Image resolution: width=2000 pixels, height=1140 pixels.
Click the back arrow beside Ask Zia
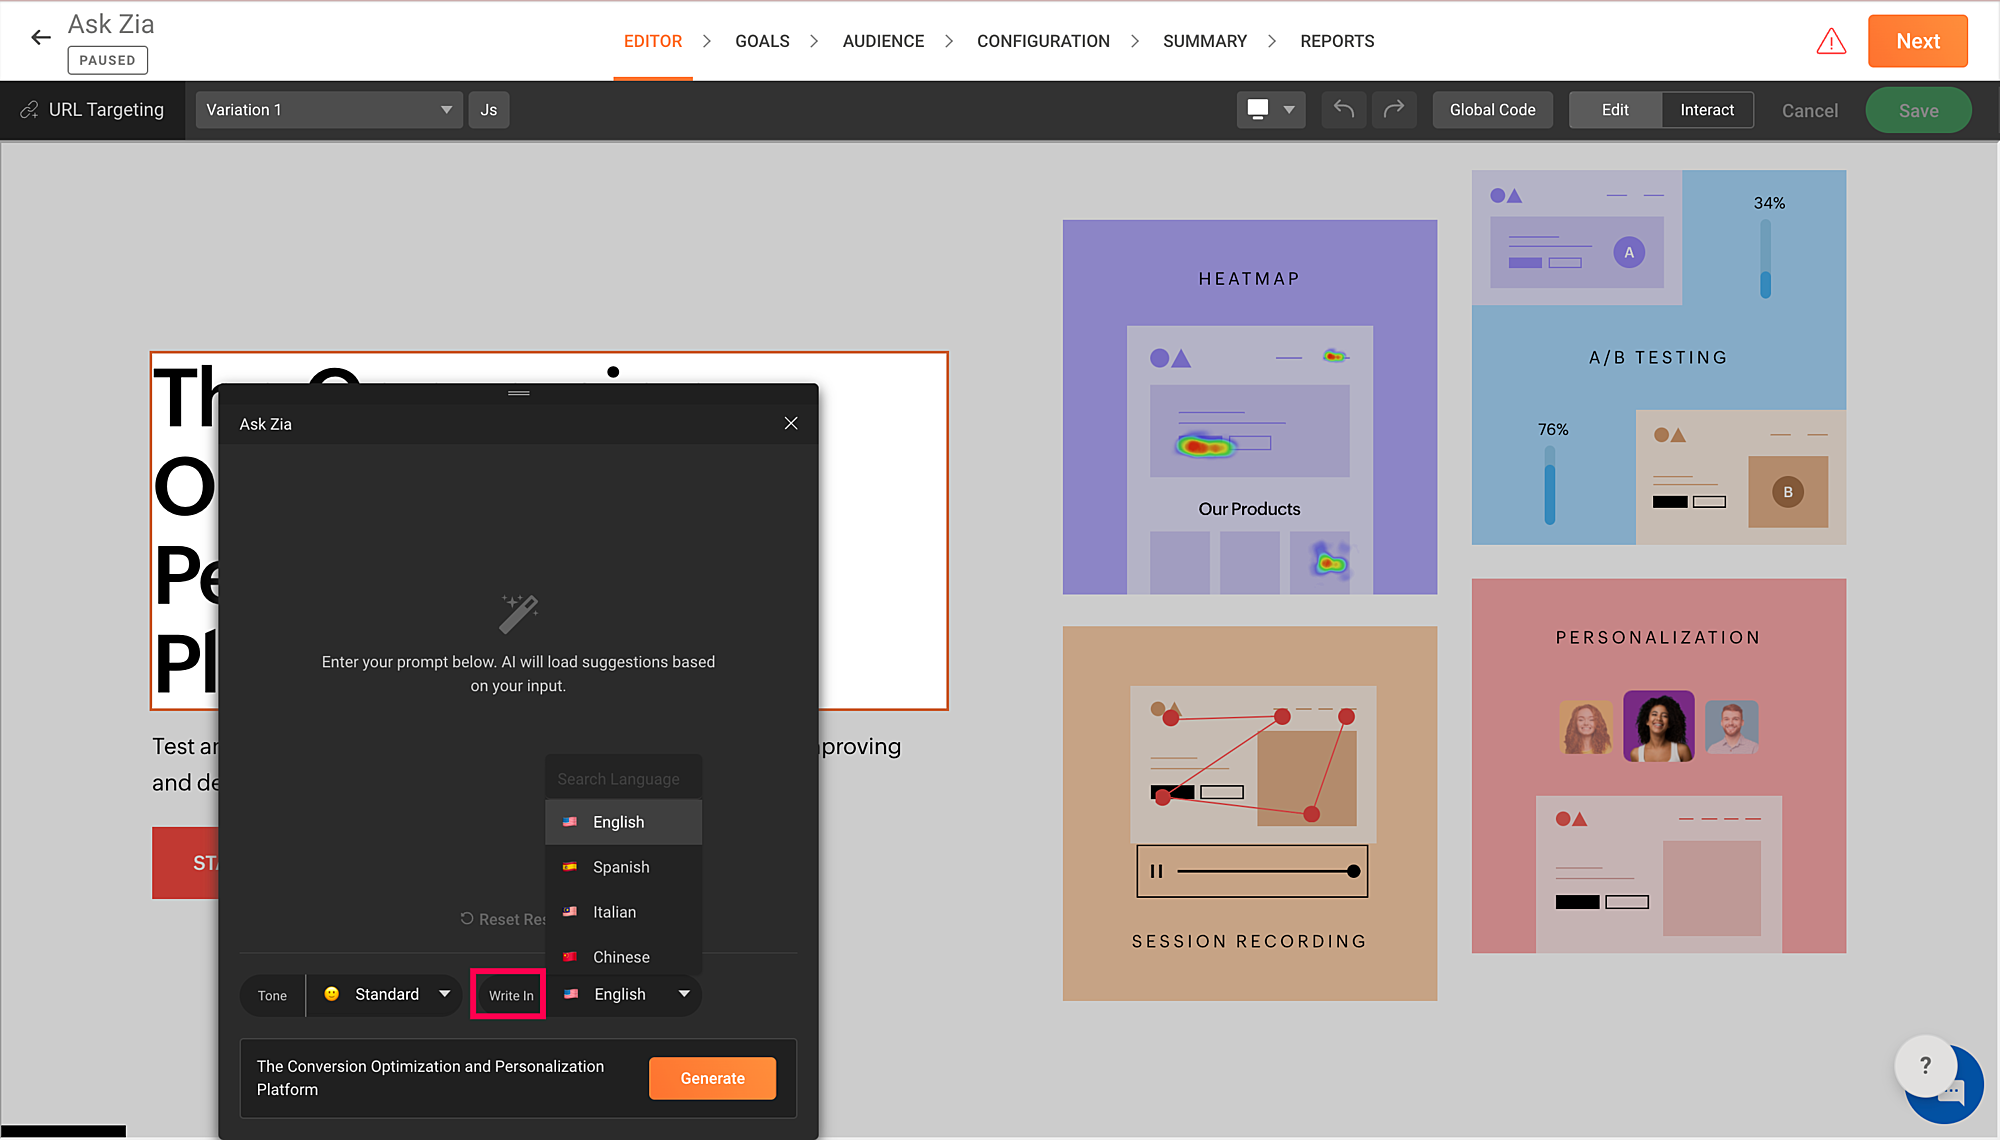40,38
